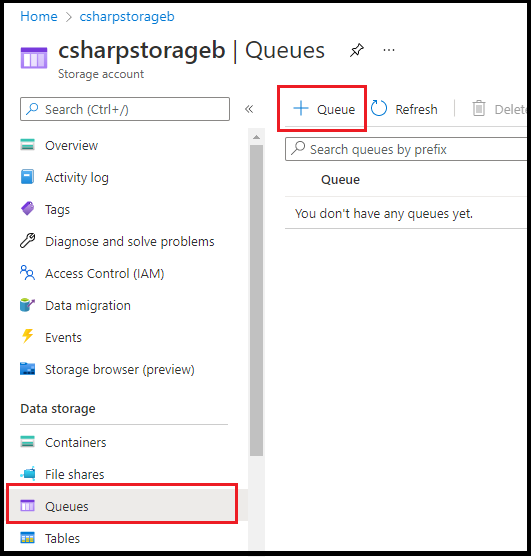Focus the Search queues by prefix field
The image size is (531, 557).
[406, 149]
